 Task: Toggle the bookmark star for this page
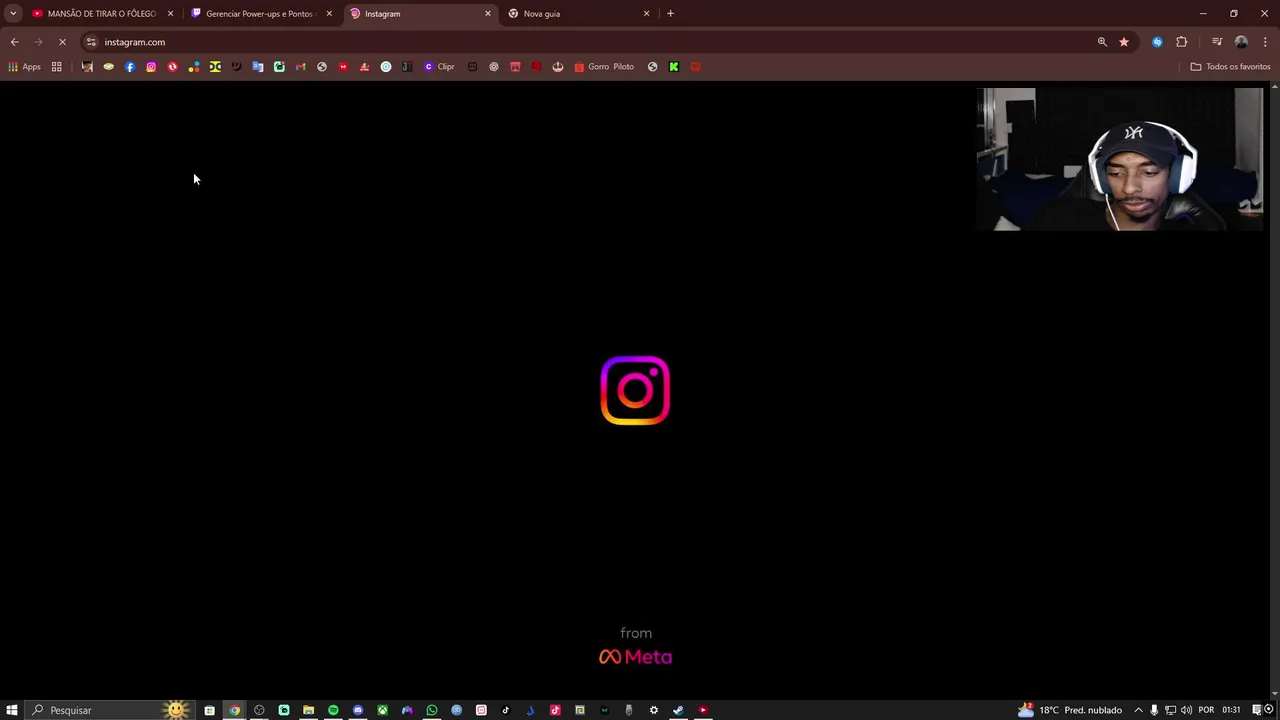pyautogui.click(x=1124, y=42)
